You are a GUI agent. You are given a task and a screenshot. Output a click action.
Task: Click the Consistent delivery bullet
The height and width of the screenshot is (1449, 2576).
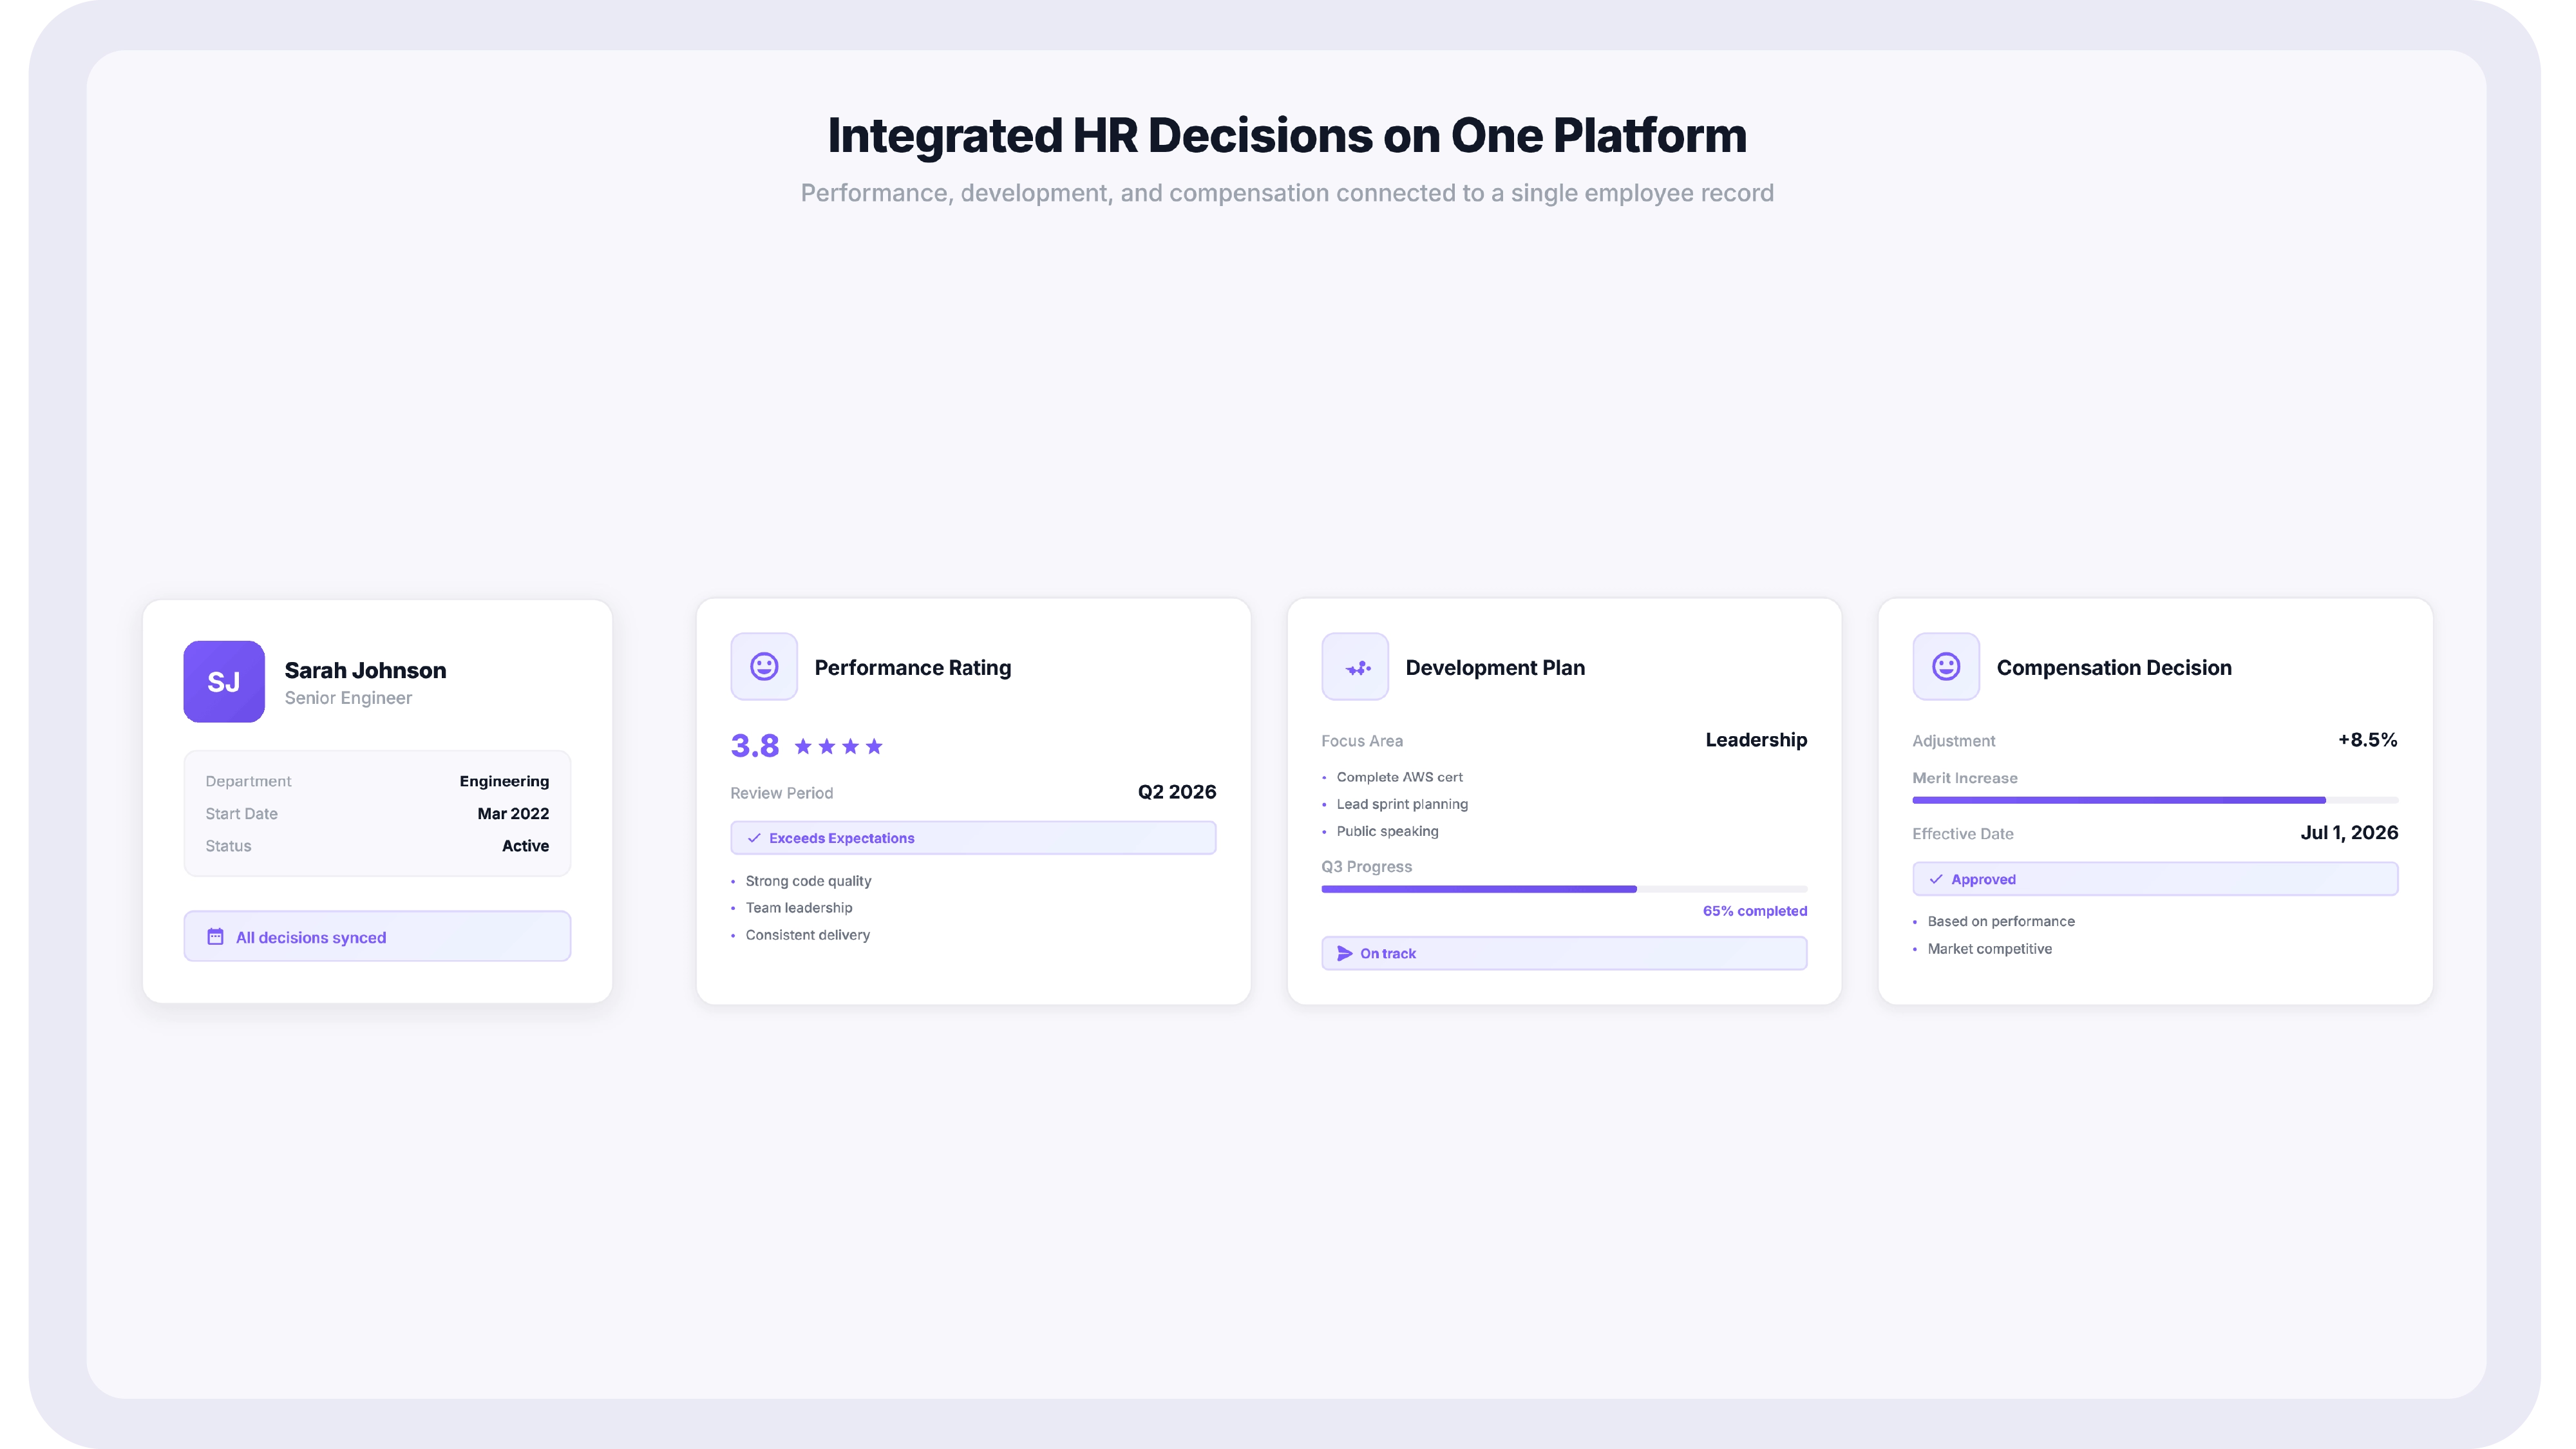click(808, 935)
